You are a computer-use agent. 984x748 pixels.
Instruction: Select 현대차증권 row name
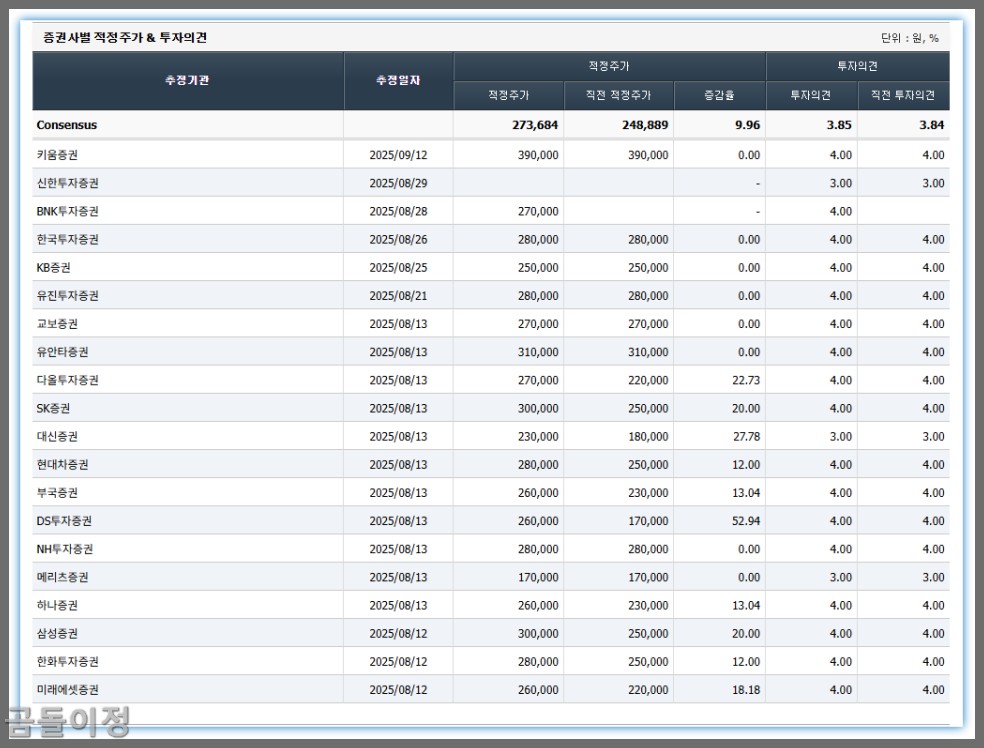click(x=62, y=465)
